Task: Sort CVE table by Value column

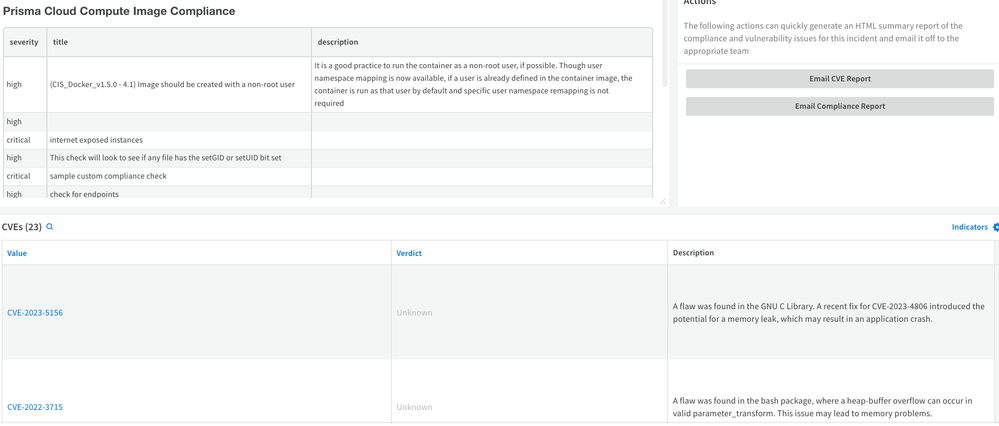Action: click(17, 253)
